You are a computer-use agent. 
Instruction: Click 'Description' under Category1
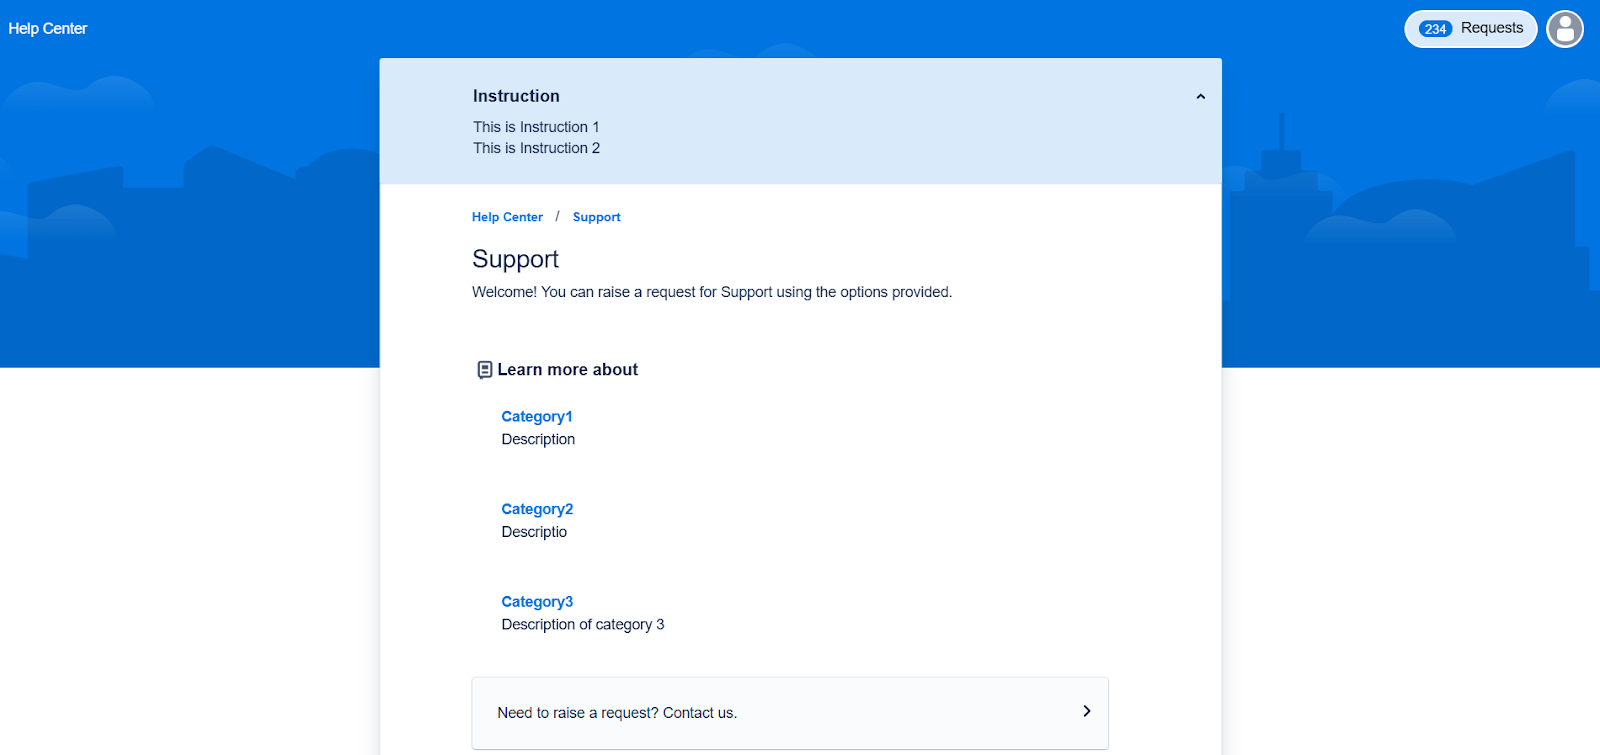tap(538, 440)
